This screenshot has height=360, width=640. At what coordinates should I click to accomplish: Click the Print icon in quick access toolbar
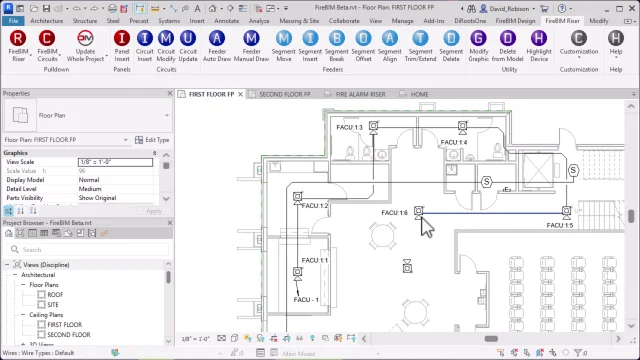[112, 8]
